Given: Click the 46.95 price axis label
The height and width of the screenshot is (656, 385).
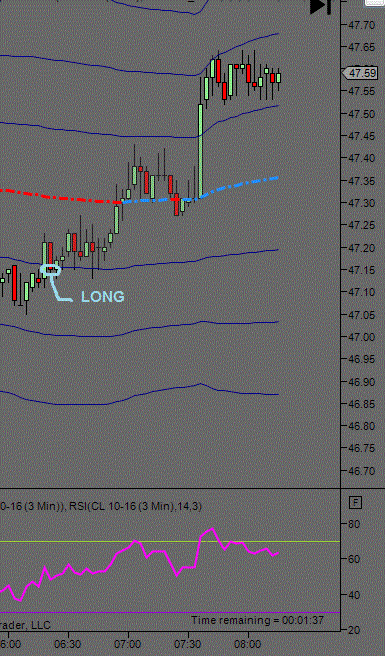Looking at the screenshot, I should 361,359.
